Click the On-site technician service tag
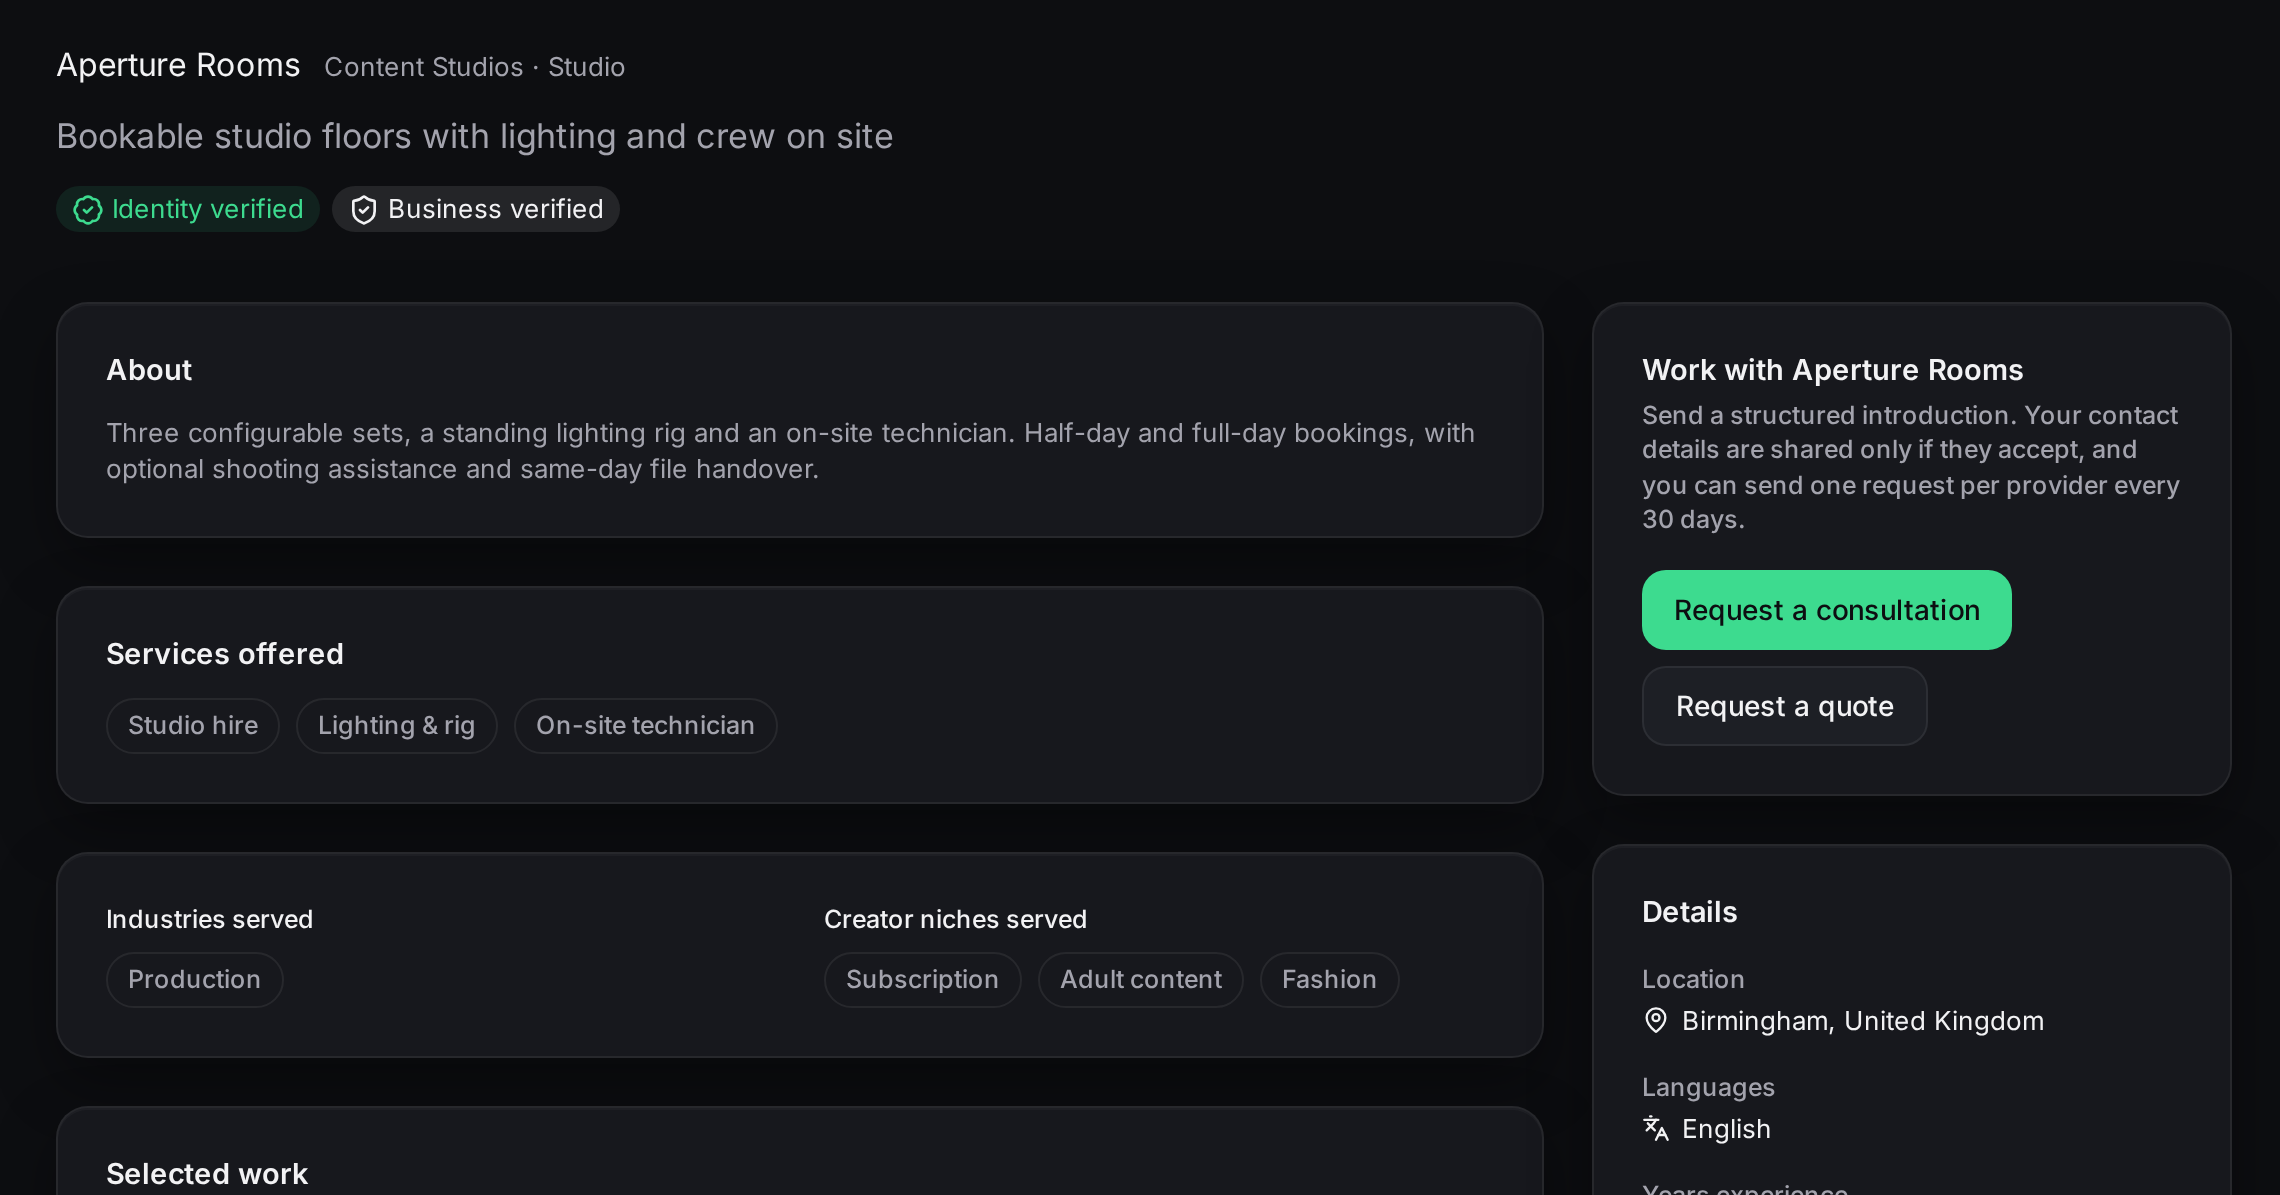The height and width of the screenshot is (1195, 2280). click(645, 726)
